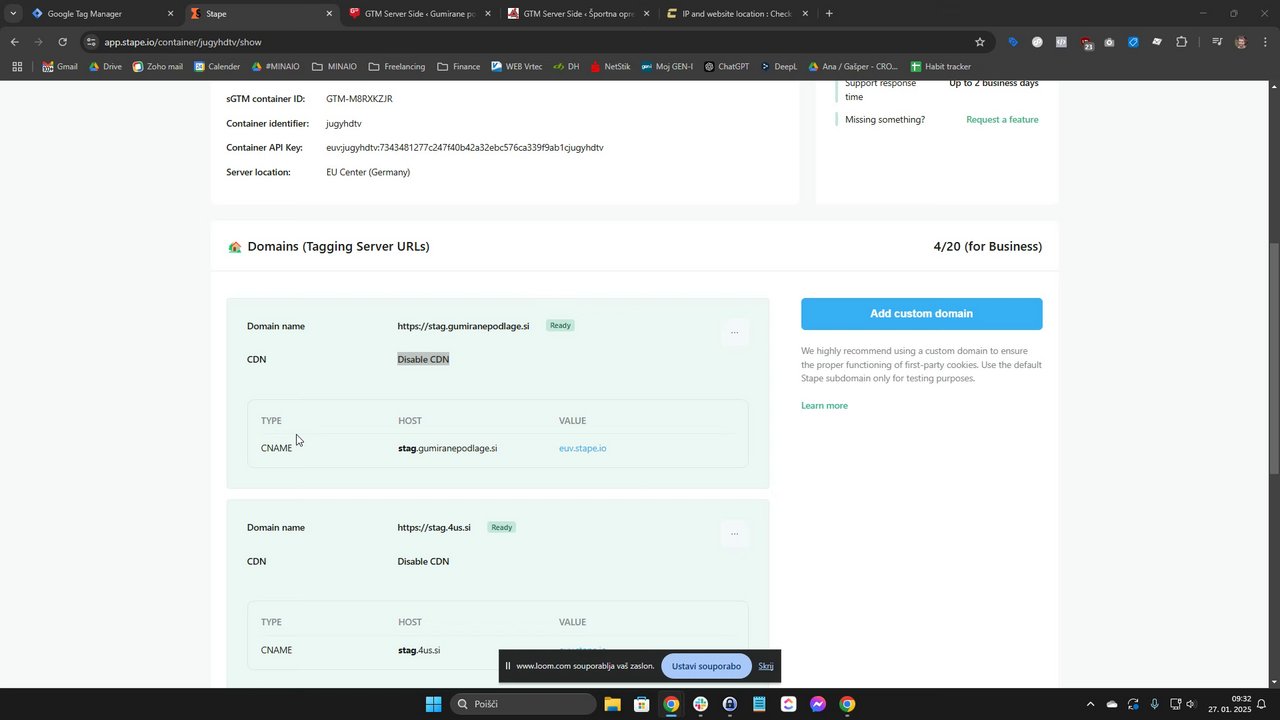Click the Container API Key value
The height and width of the screenshot is (720, 1280).
(465, 147)
